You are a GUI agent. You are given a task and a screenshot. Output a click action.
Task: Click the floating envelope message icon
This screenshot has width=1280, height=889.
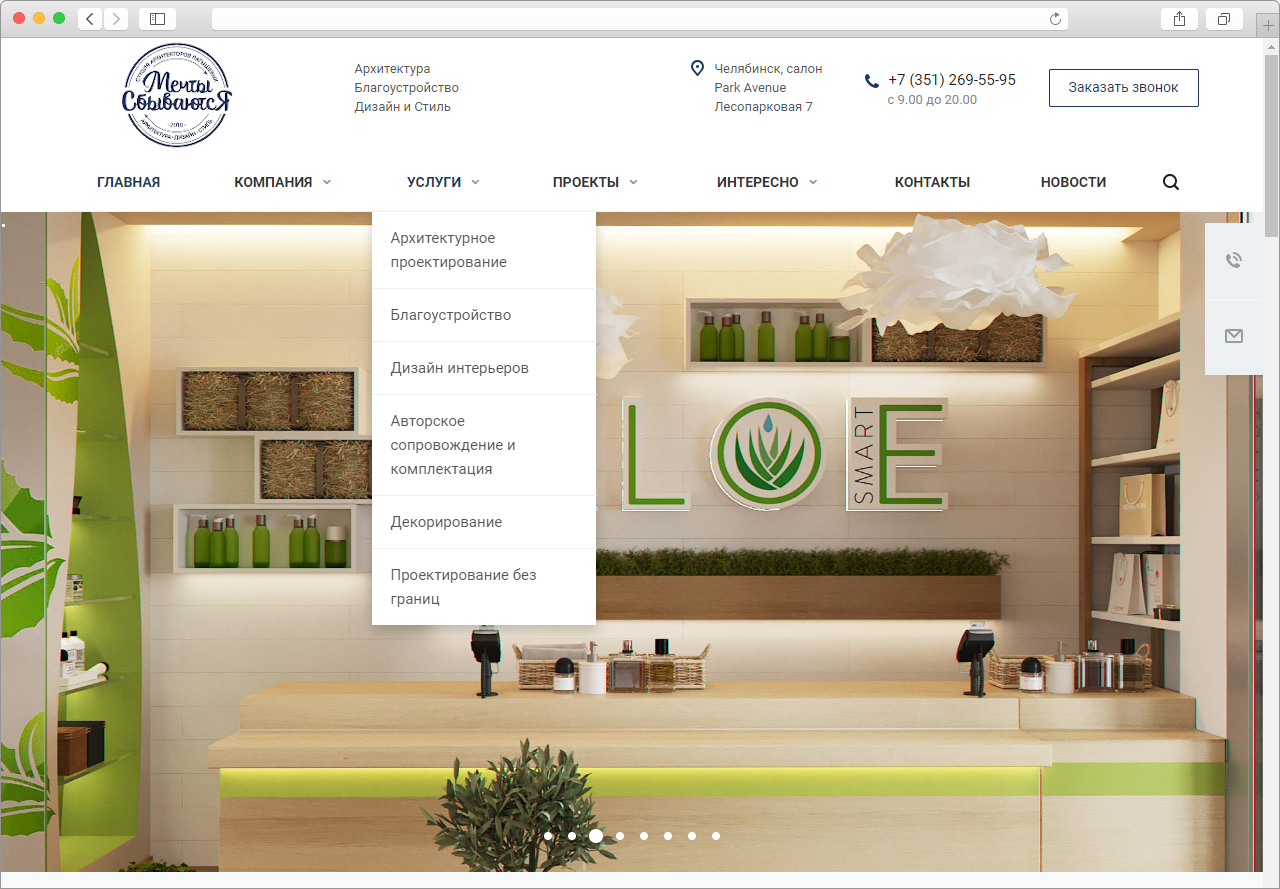click(1233, 336)
